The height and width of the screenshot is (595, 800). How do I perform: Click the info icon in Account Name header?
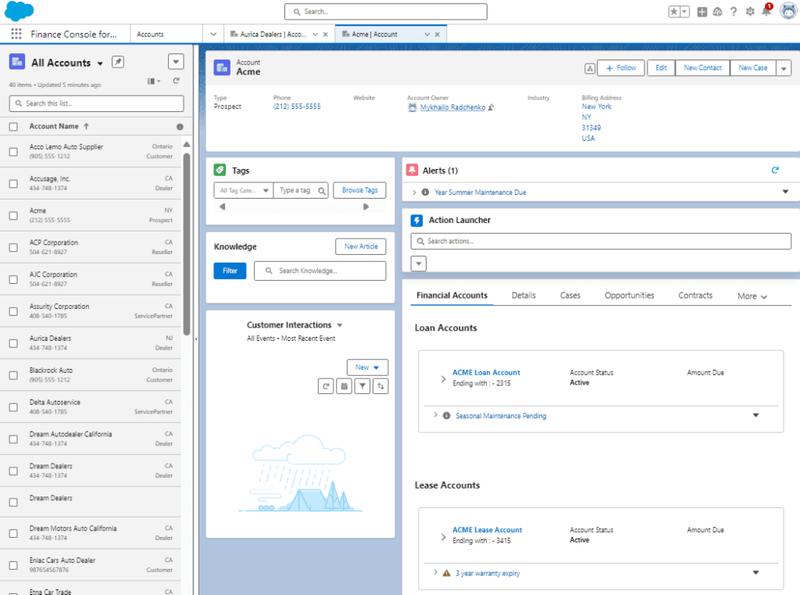click(x=180, y=127)
